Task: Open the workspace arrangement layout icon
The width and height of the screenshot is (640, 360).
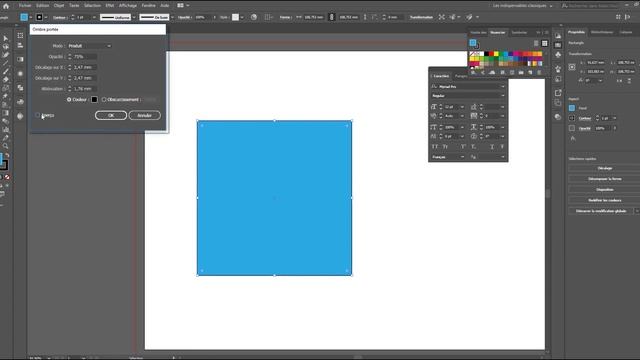Action: click(x=180, y=6)
